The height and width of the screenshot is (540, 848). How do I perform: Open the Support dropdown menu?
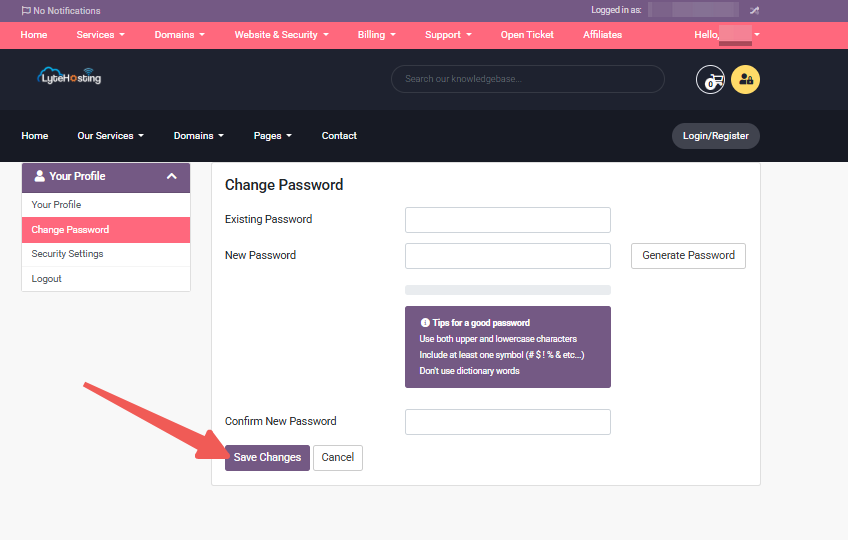(x=448, y=35)
